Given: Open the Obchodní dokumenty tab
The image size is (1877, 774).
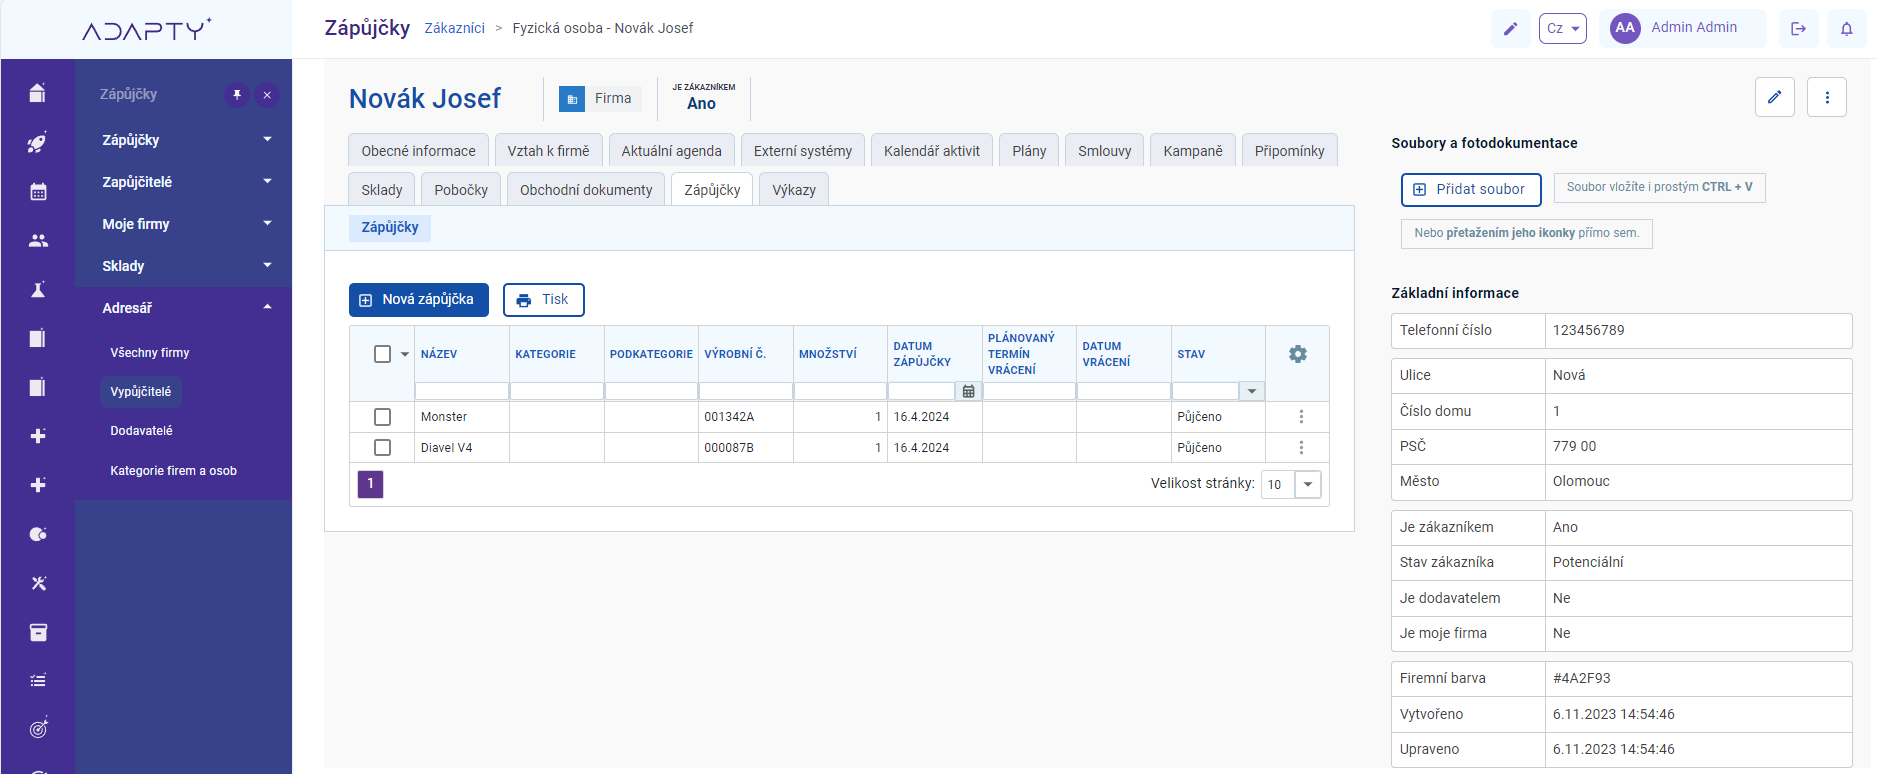Looking at the screenshot, I should tap(585, 190).
